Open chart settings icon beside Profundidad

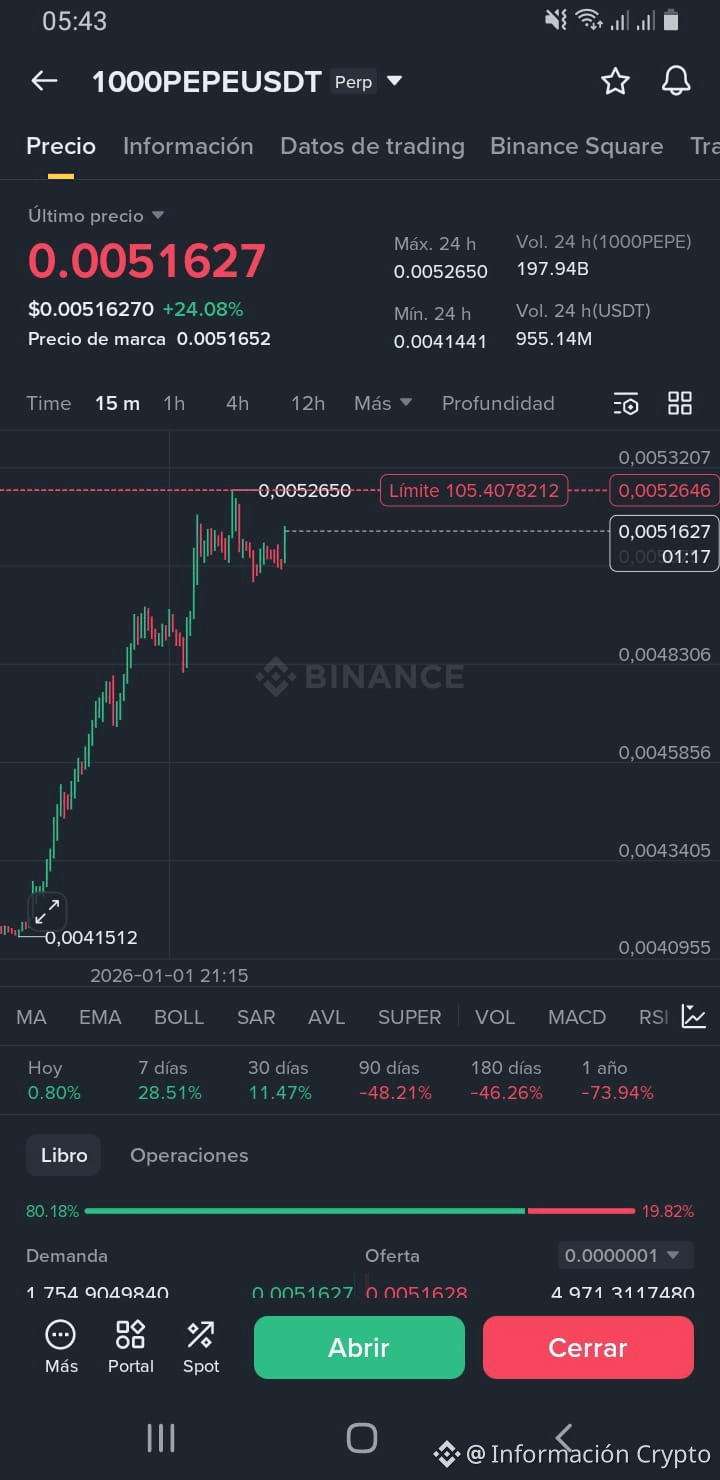click(626, 404)
